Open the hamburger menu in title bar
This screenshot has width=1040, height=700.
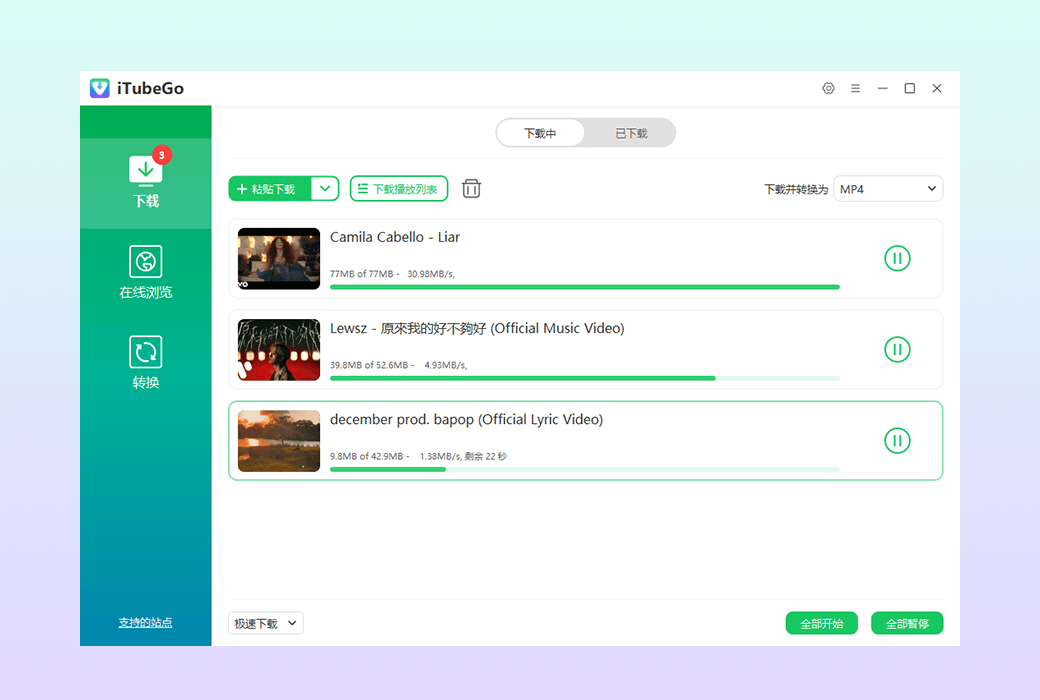856,88
